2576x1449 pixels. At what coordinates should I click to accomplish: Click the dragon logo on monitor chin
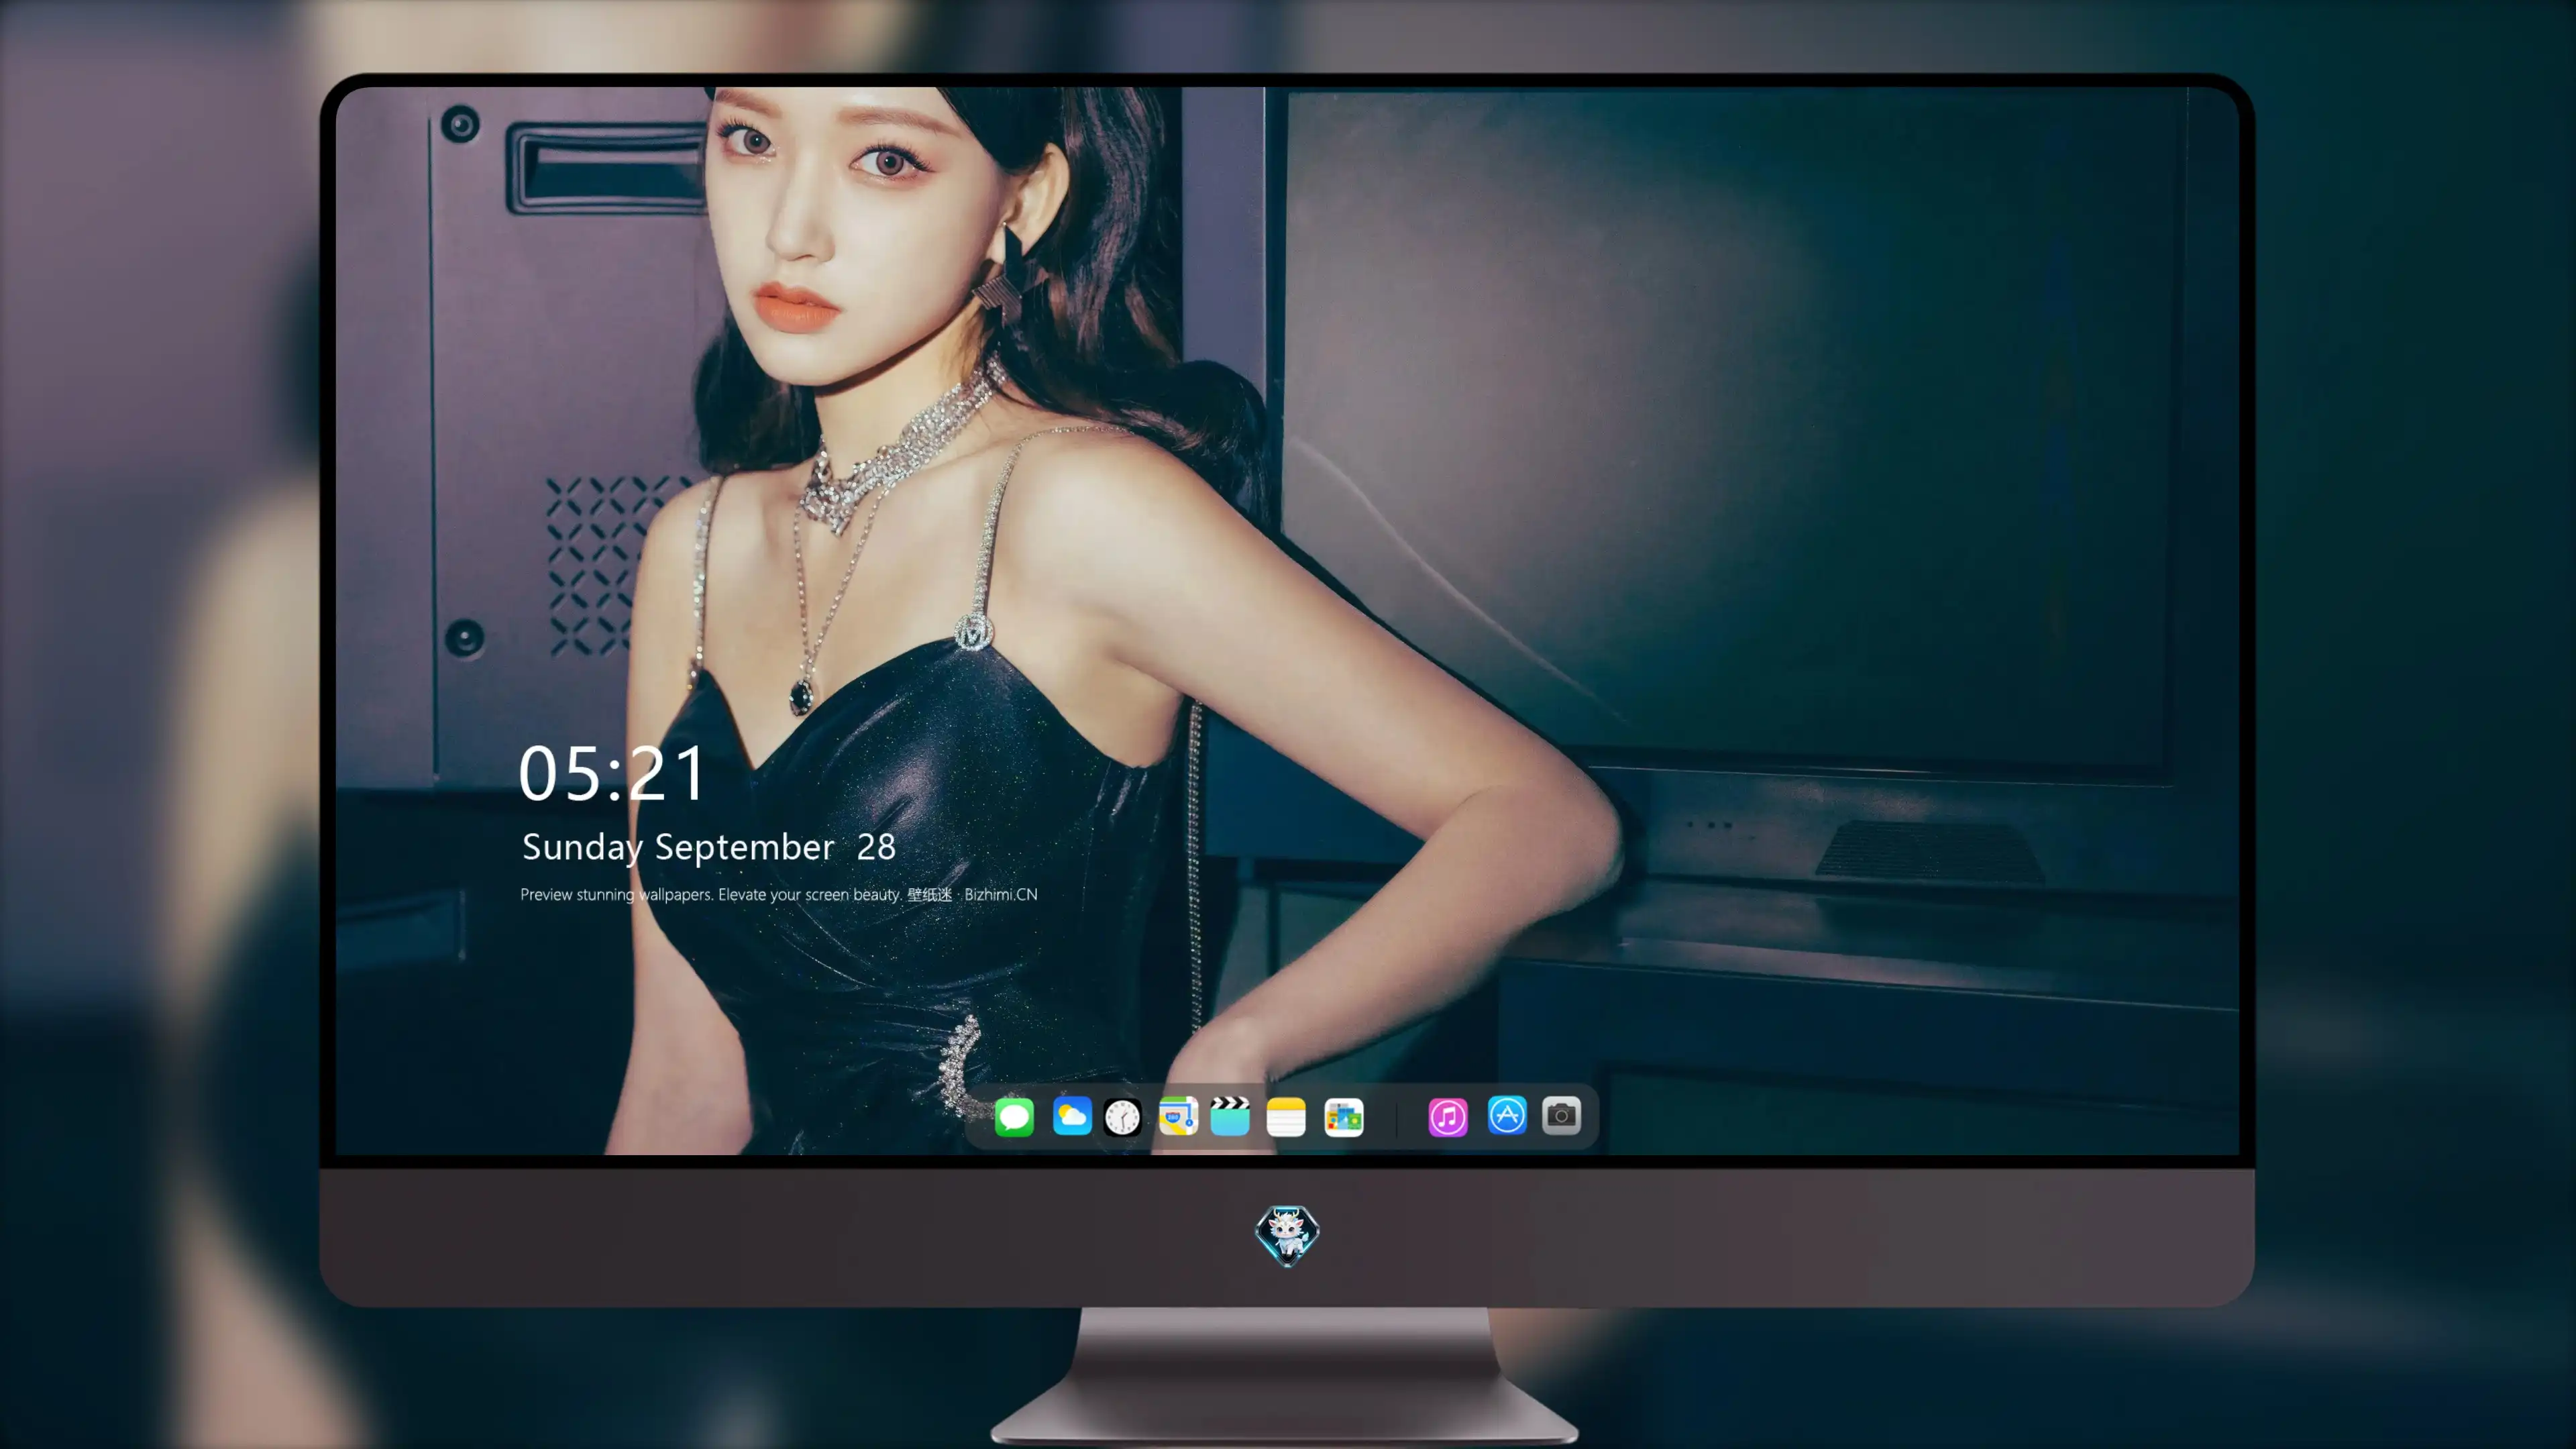(1287, 1235)
